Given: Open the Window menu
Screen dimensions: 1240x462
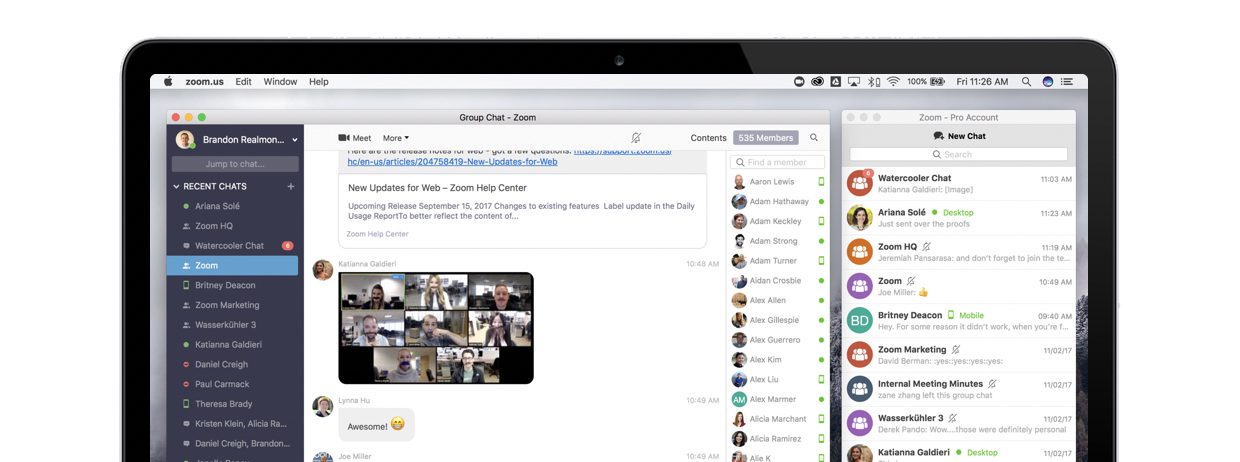Looking at the screenshot, I should coord(280,82).
